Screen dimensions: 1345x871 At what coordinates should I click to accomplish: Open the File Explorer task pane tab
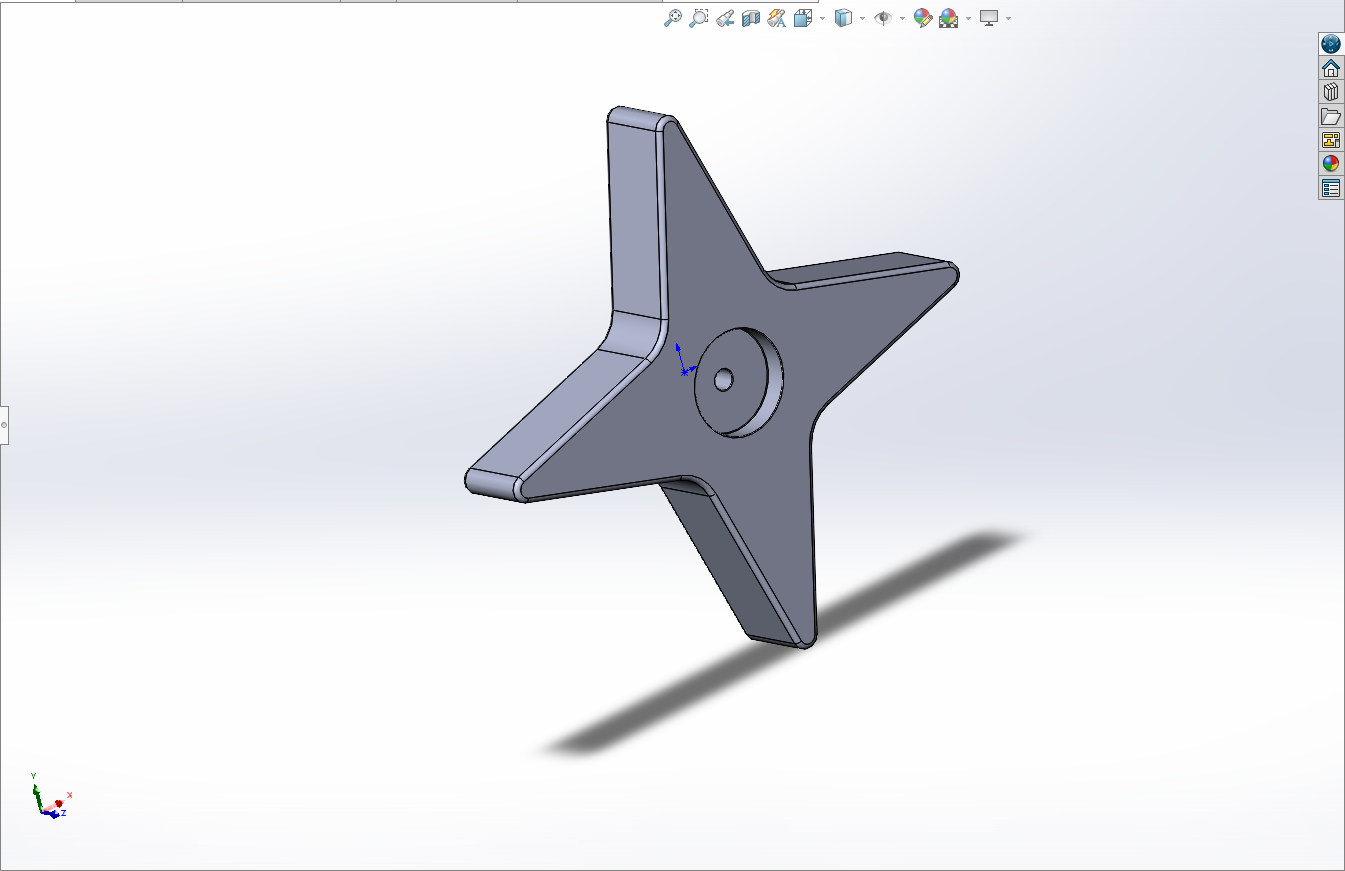[1331, 116]
